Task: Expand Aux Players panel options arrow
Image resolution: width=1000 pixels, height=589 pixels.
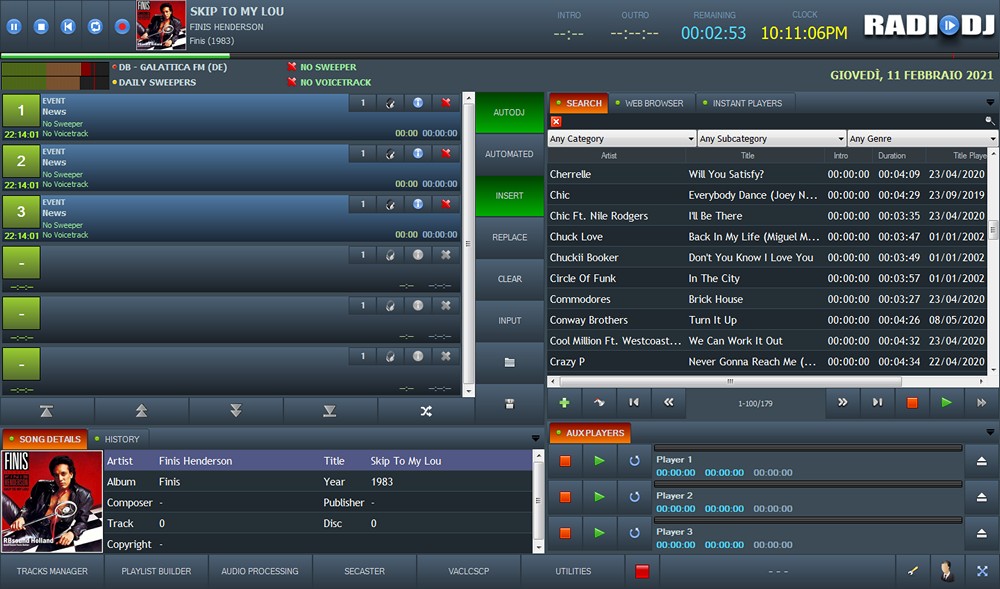Action: tap(990, 432)
